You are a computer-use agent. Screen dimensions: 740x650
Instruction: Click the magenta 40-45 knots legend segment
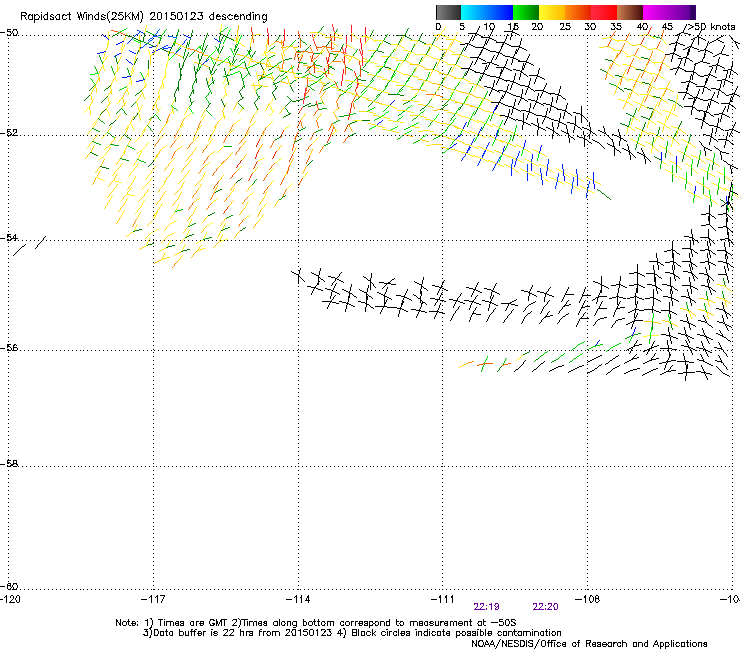tap(656, 12)
